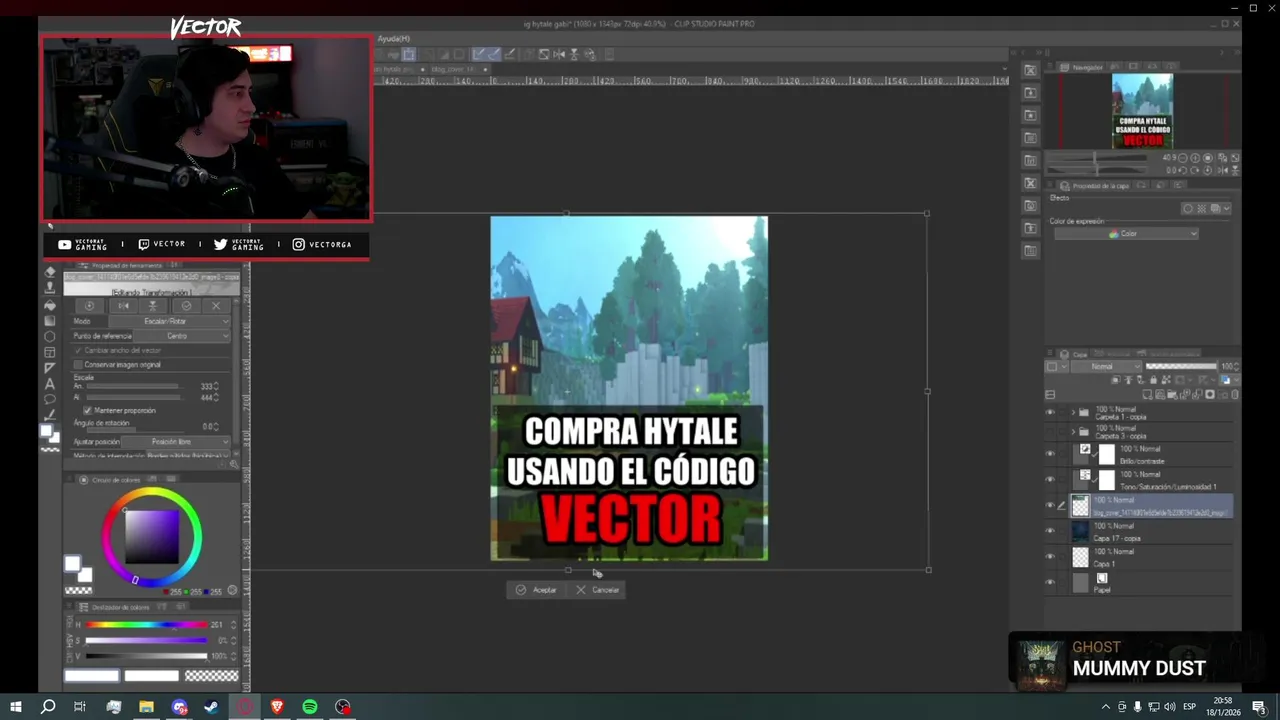Delete layer with trash icon
This screenshot has width=1280, height=720.
point(1235,394)
